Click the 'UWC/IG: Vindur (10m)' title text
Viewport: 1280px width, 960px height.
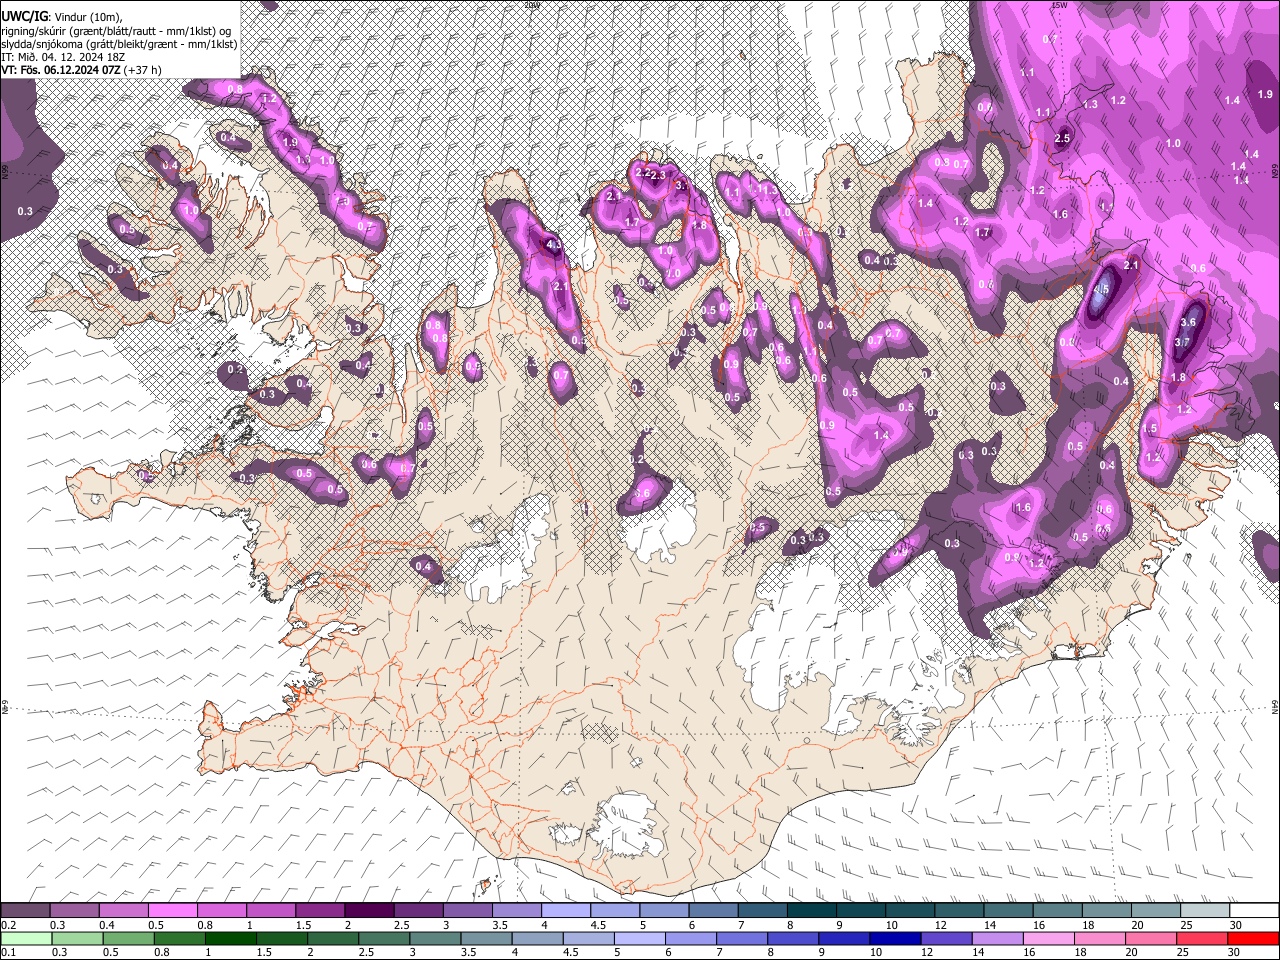pyautogui.click(x=62, y=16)
